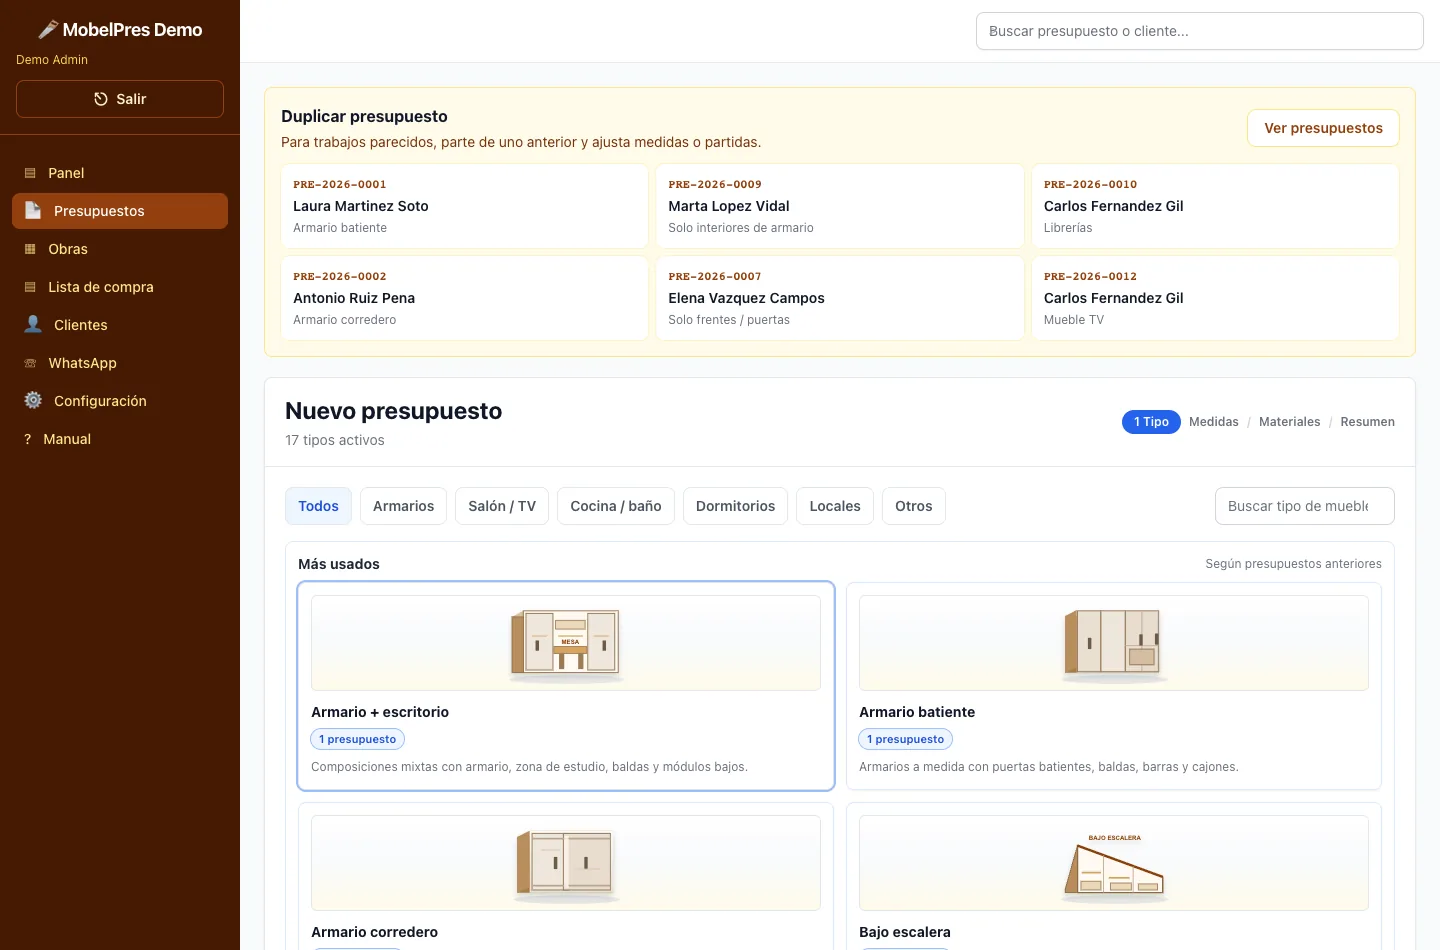Viewport: 1440px width, 950px height.
Task: Choose the Bajo escalera title
Action: click(x=905, y=932)
